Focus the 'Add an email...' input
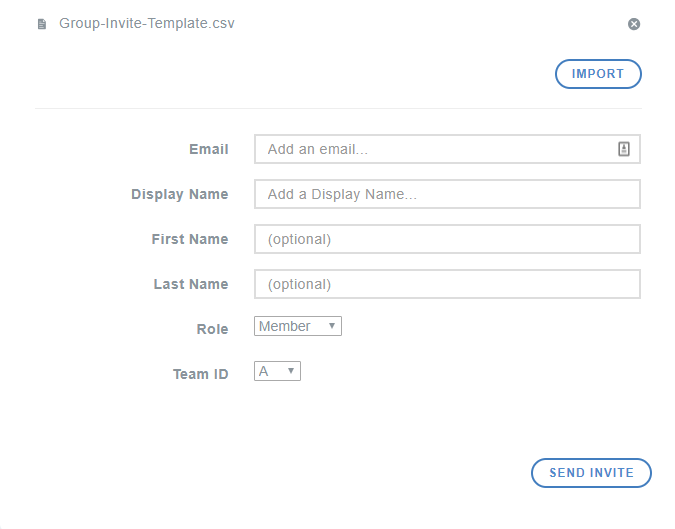 (435, 149)
